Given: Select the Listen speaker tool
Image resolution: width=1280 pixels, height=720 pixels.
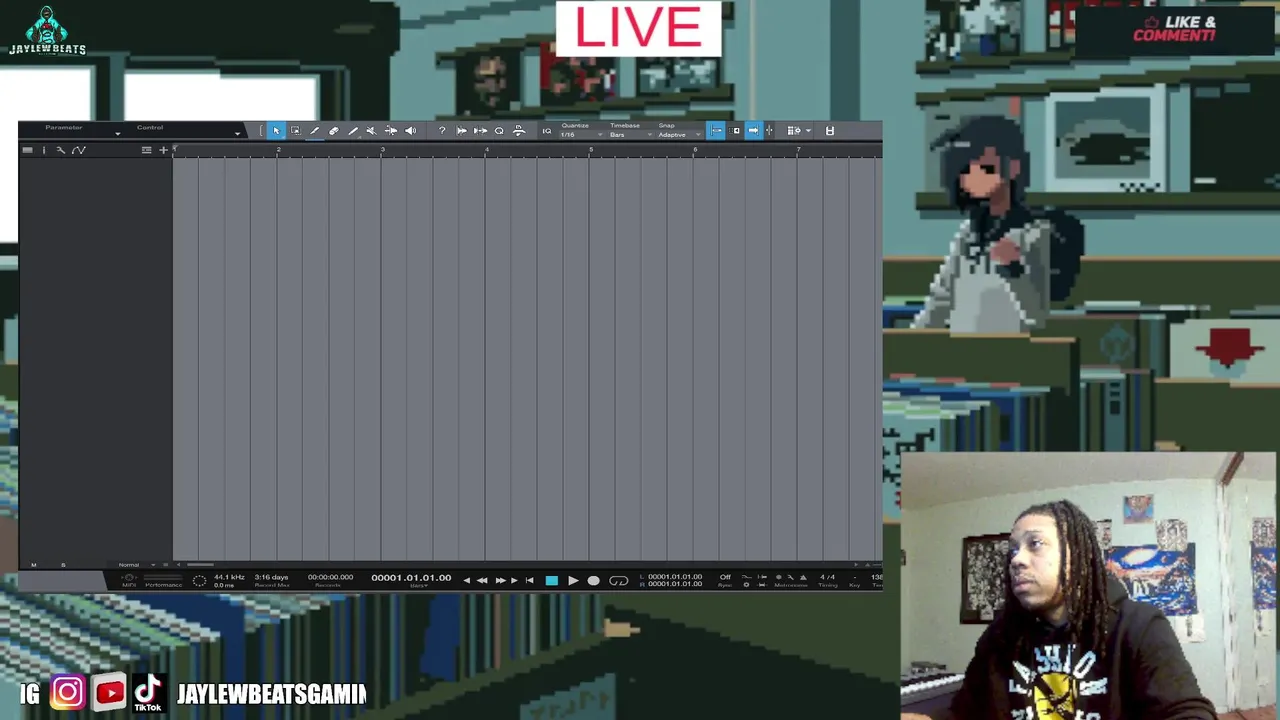Looking at the screenshot, I should tap(410, 131).
